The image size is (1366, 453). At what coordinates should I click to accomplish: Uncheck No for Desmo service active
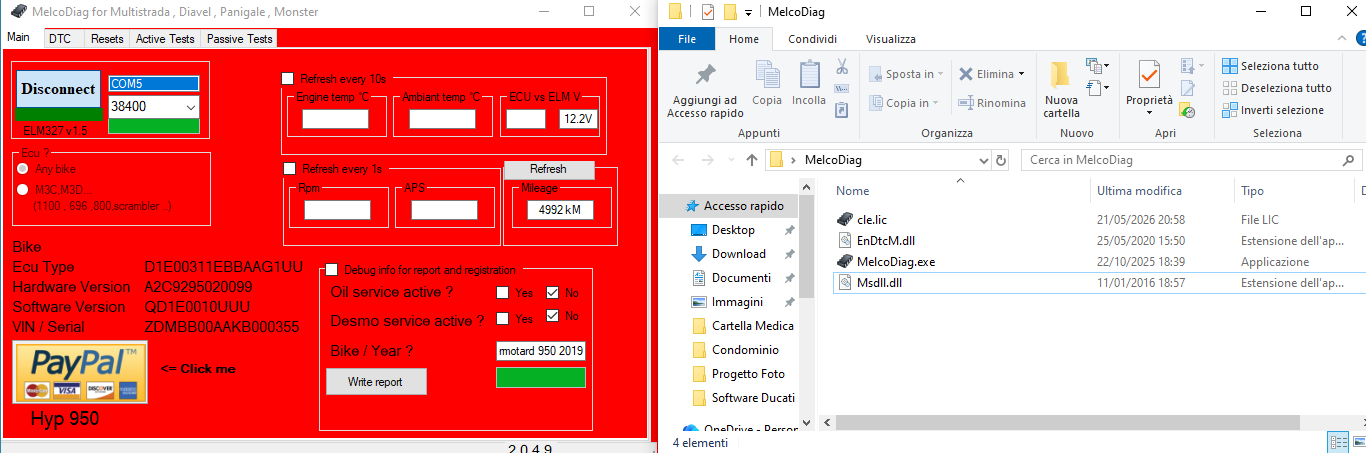(553, 317)
